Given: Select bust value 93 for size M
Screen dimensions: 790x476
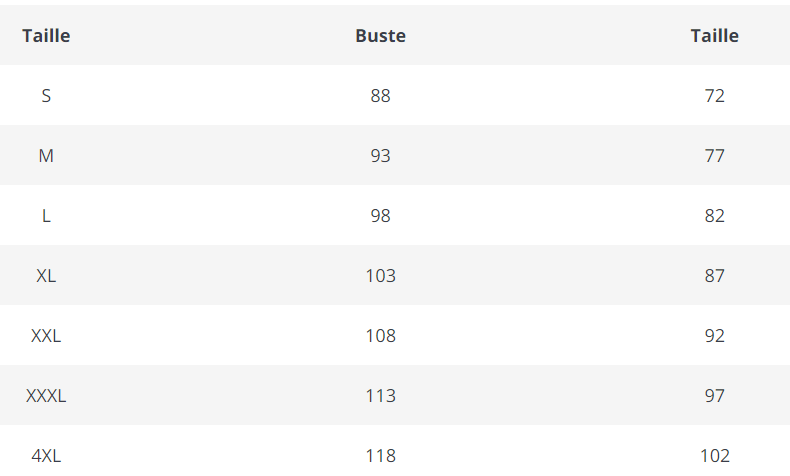Looking at the screenshot, I should 380,156.
